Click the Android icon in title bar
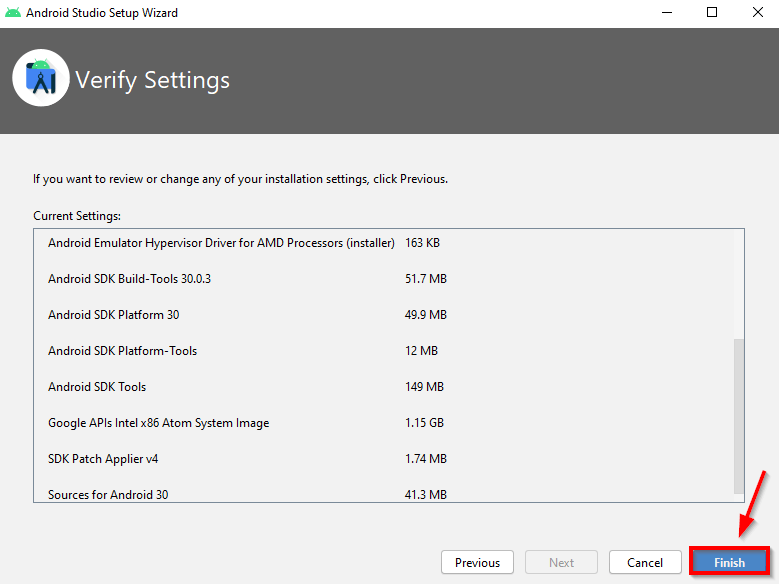 click(x=12, y=12)
